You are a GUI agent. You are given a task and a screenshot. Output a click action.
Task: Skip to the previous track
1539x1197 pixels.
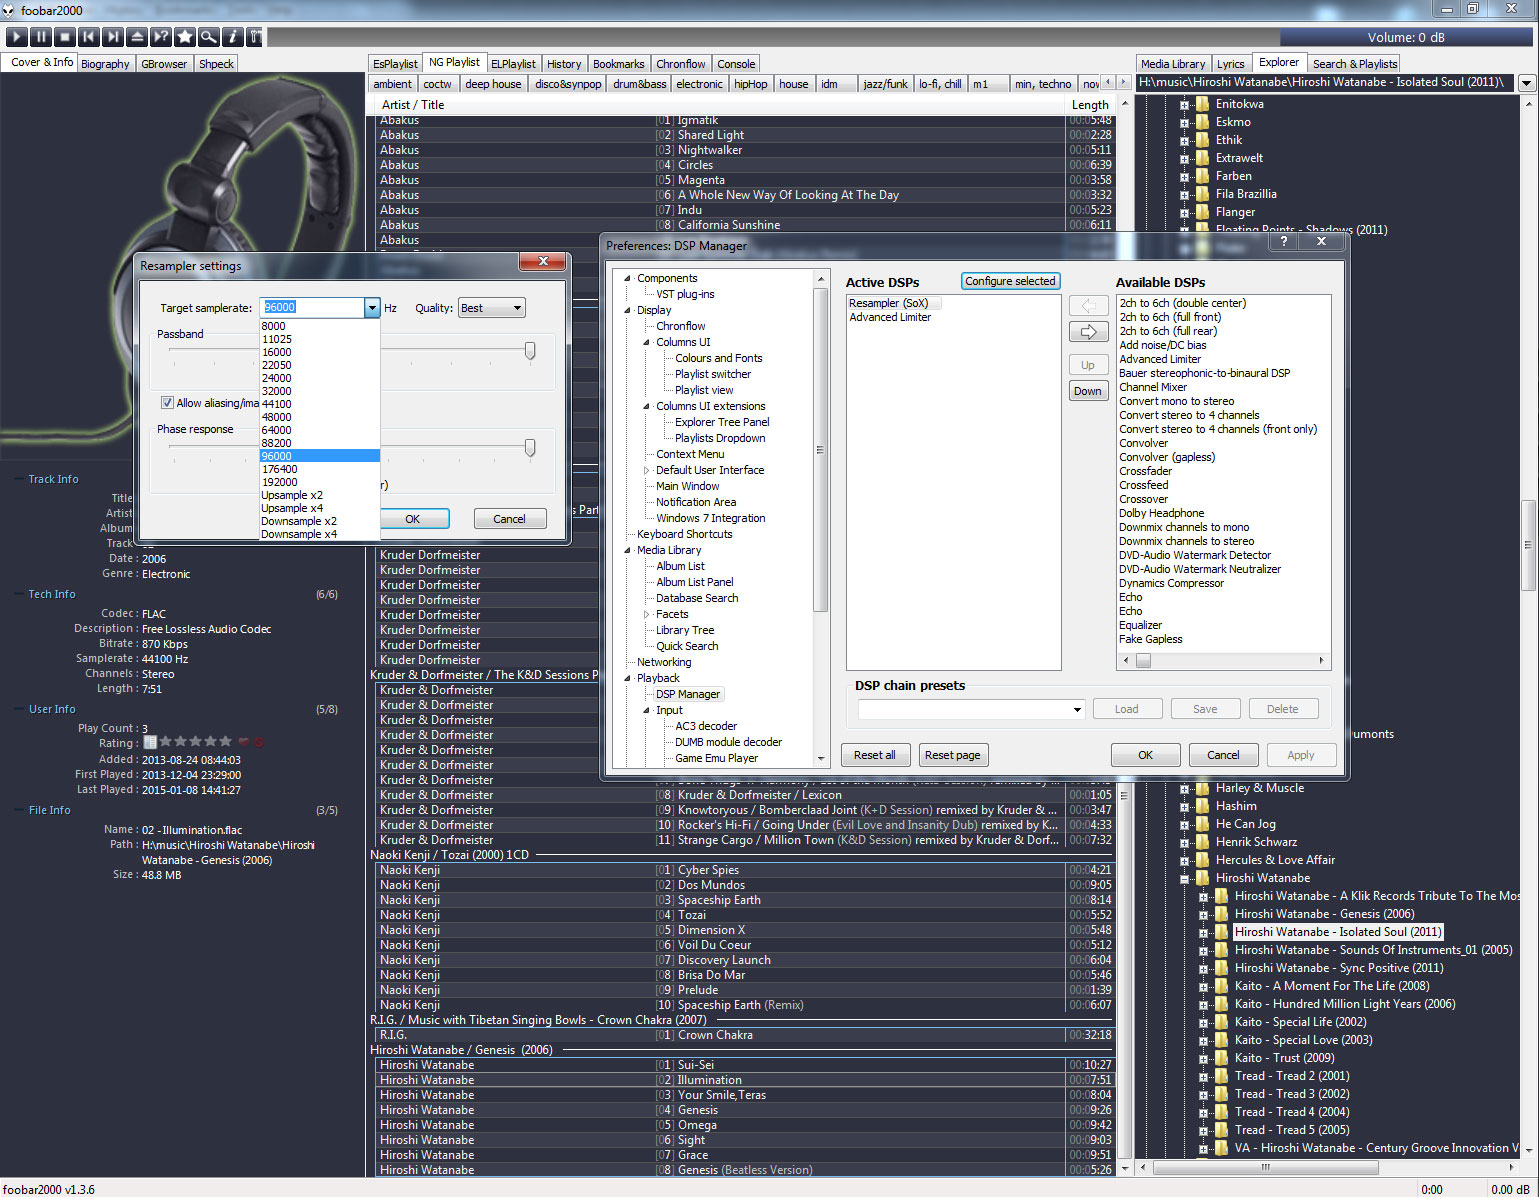pyautogui.click(x=89, y=37)
